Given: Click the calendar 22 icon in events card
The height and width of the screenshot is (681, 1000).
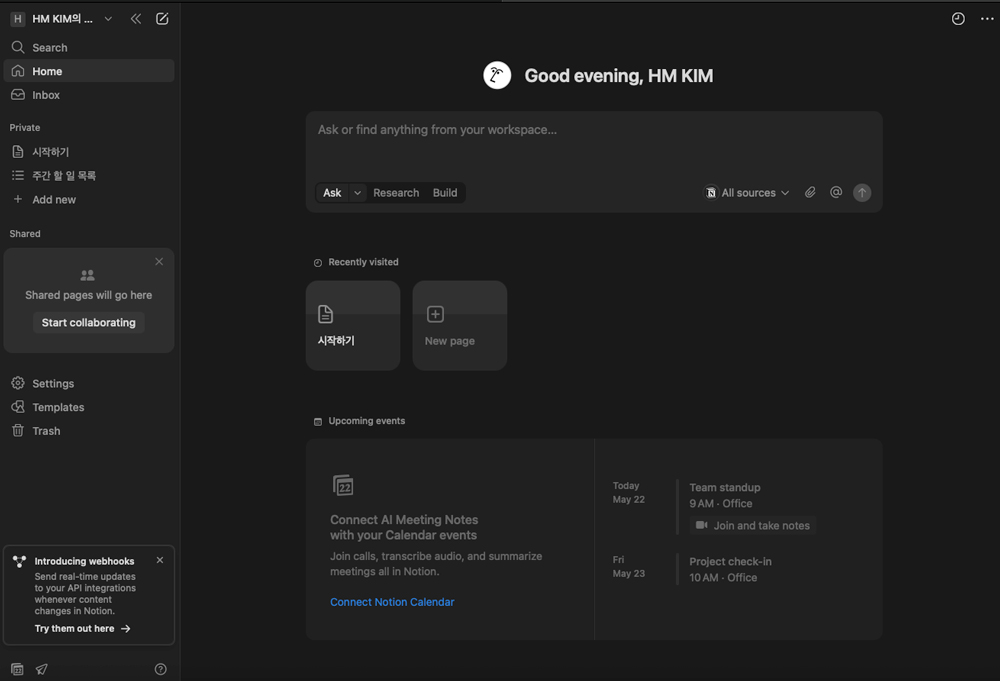Looking at the screenshot, I should 343,486.
